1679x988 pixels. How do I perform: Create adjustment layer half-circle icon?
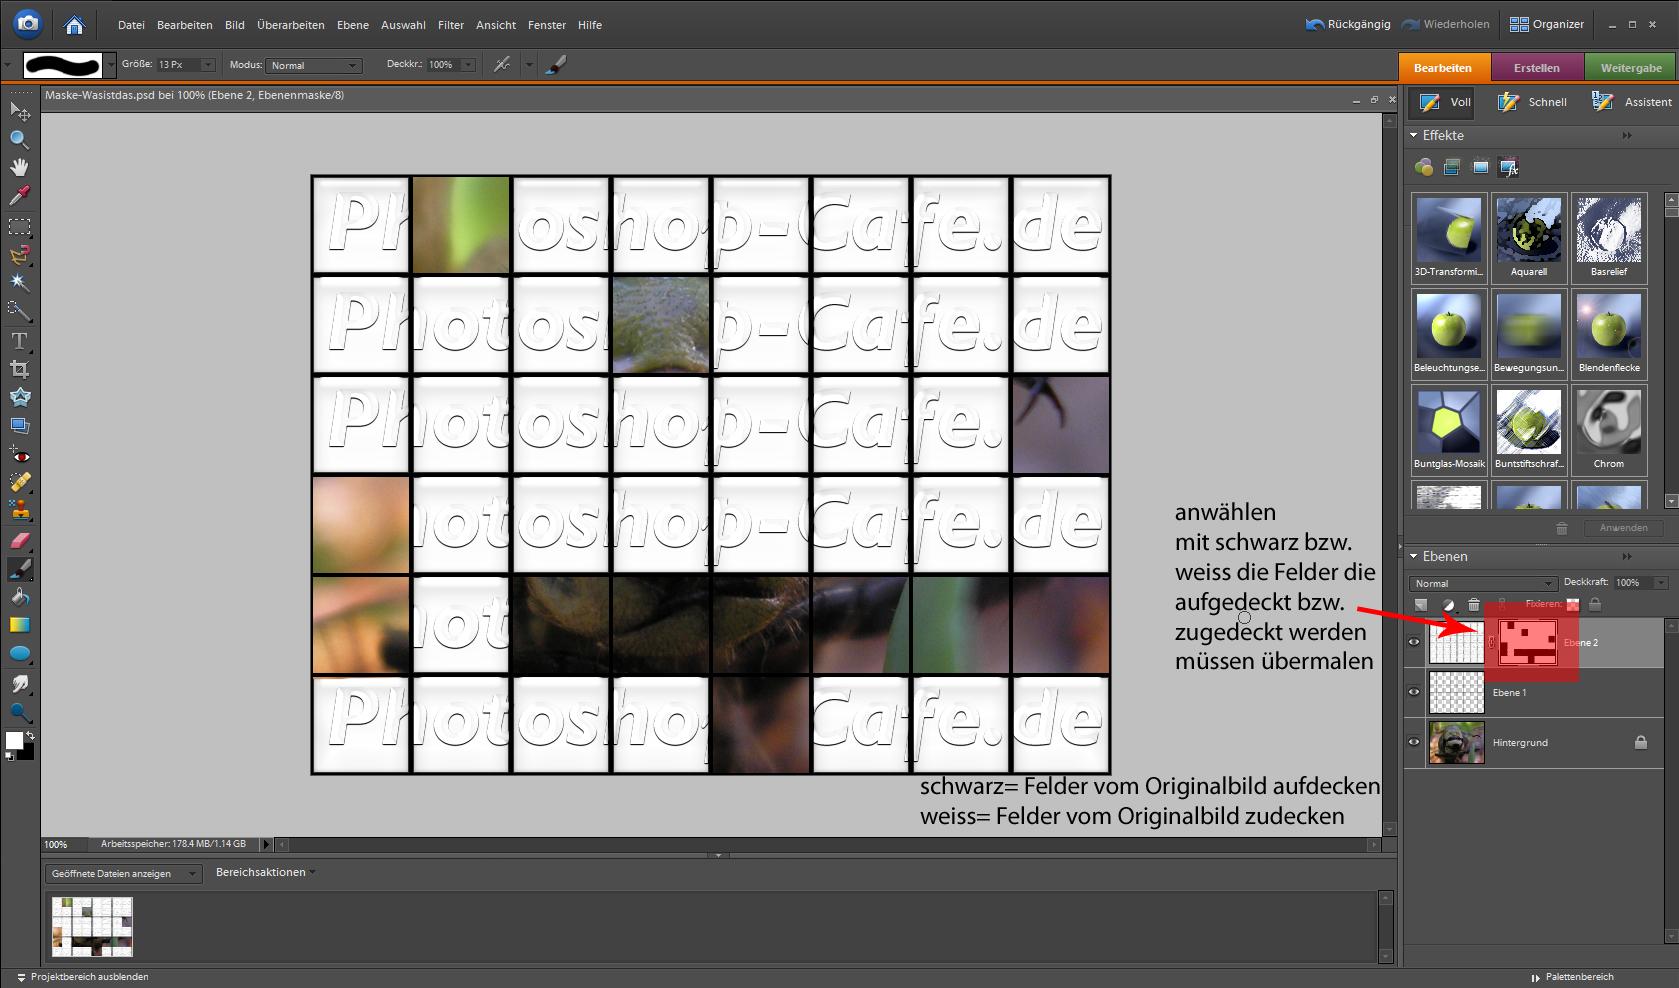1448,604
